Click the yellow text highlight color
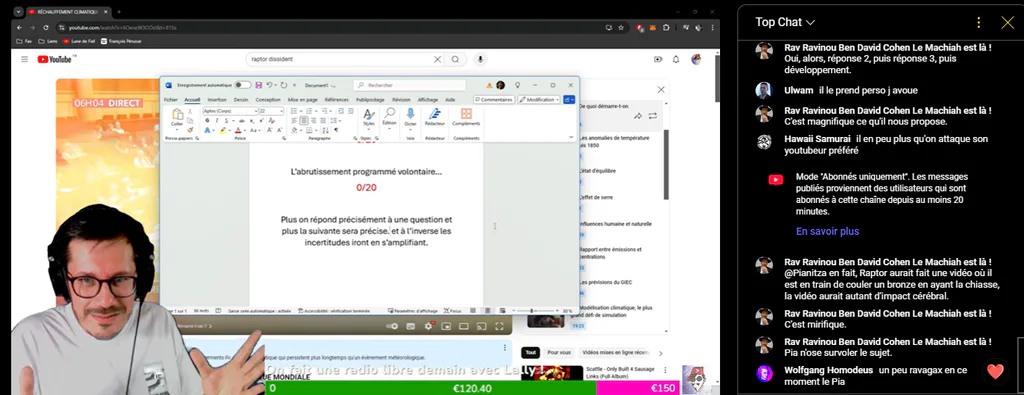The width and height of the screenshot is (1024, 395). pos(223,131)
